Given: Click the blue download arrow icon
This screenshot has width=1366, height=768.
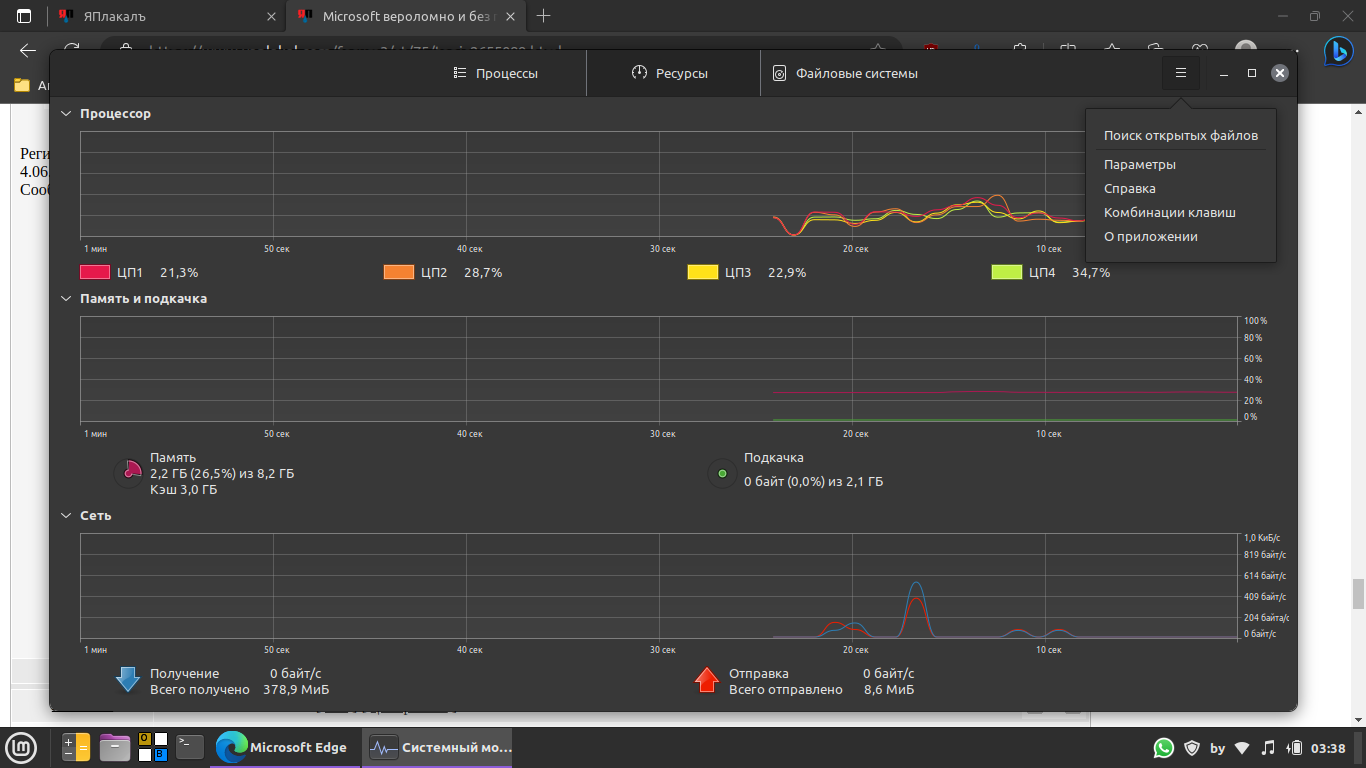Looking at the screenshot, I should coord(127,680).
